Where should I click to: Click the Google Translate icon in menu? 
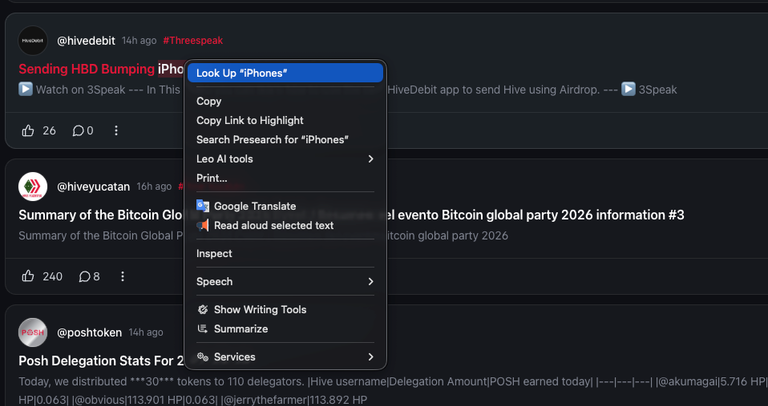click(202, 206)
